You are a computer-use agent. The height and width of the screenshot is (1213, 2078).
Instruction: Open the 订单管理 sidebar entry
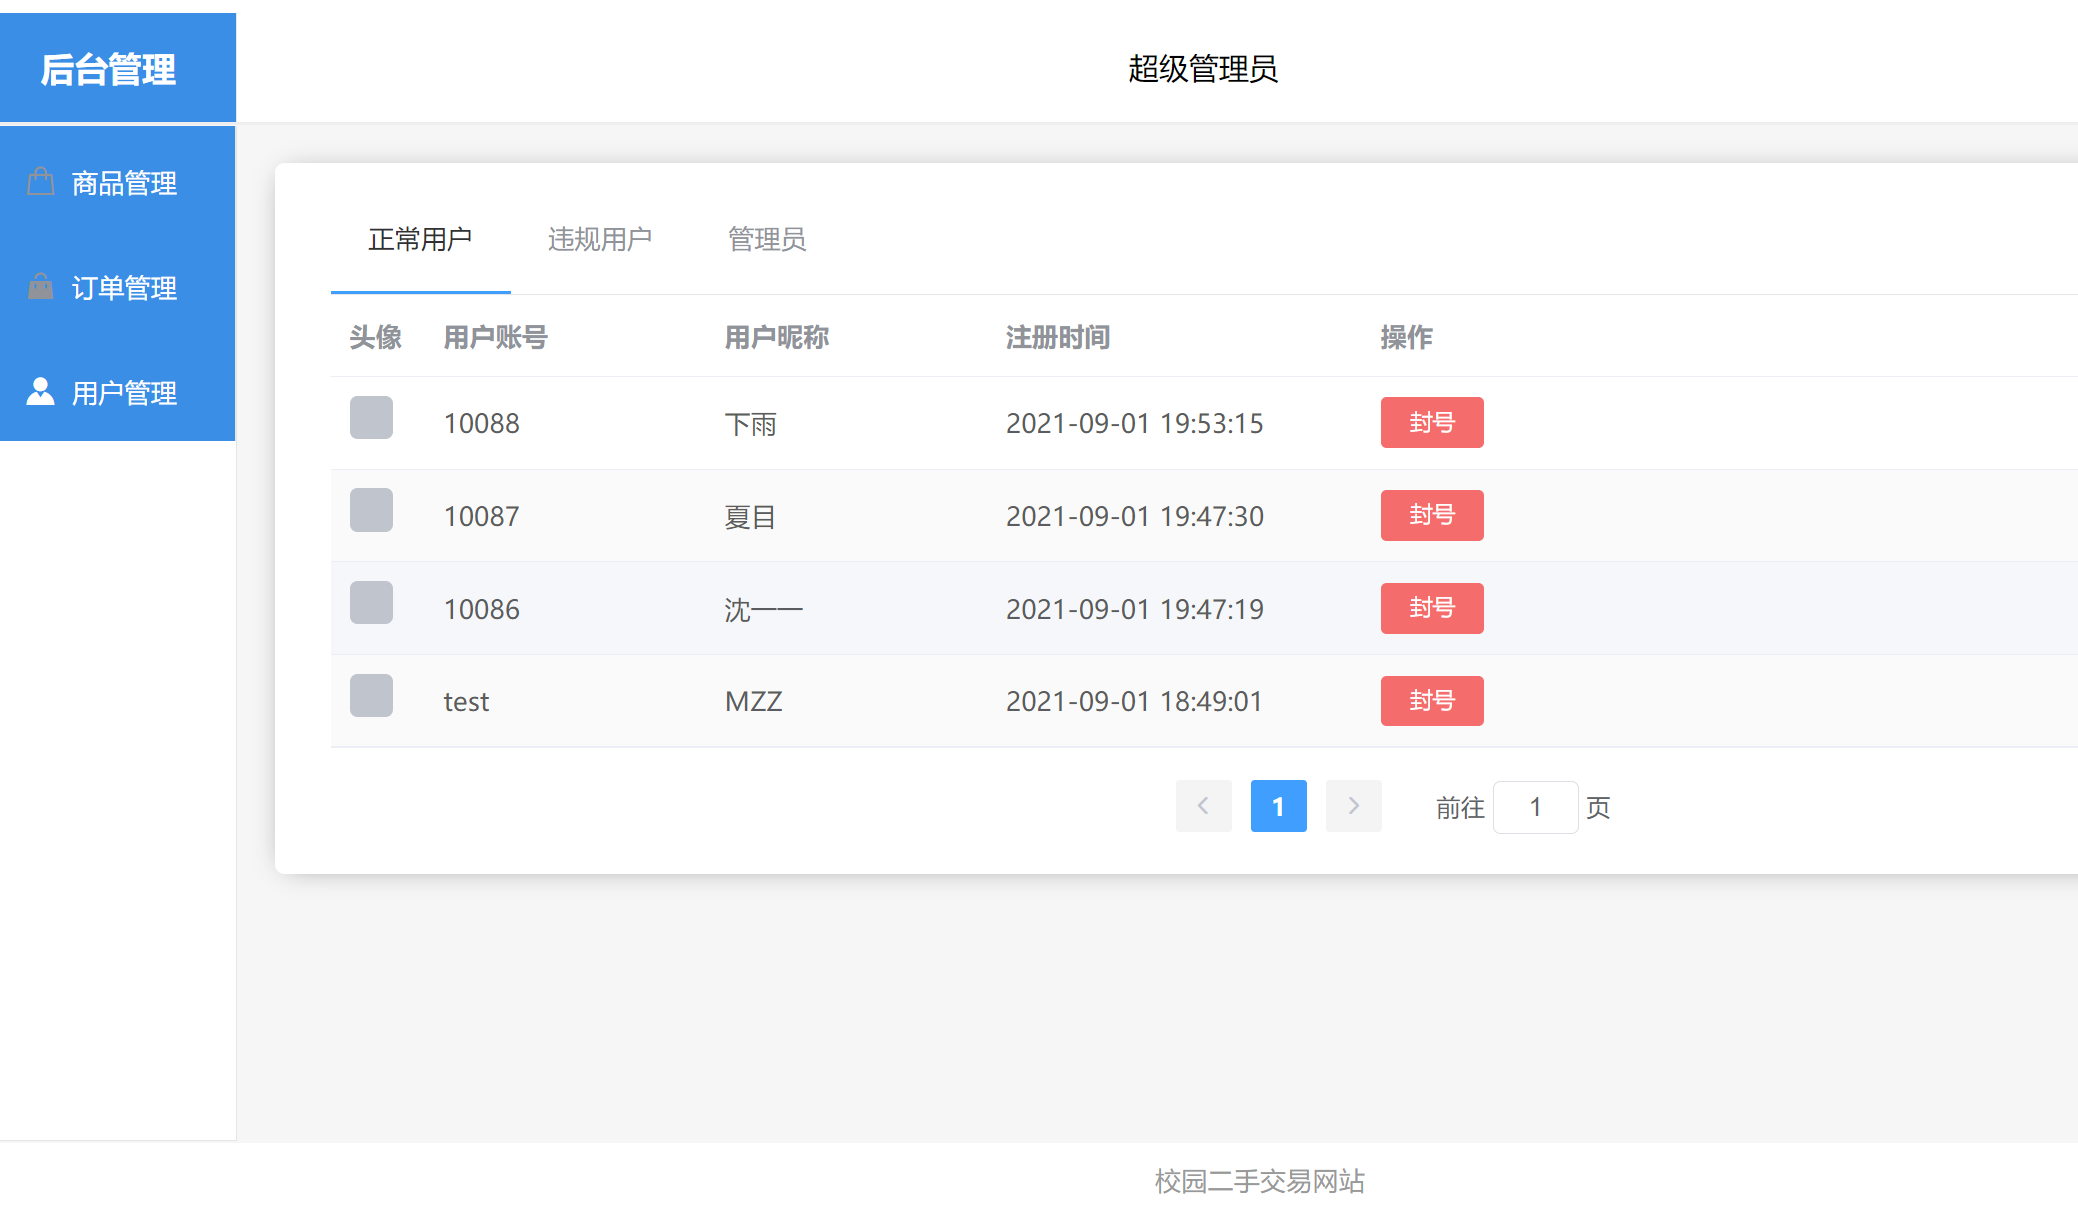124,288
